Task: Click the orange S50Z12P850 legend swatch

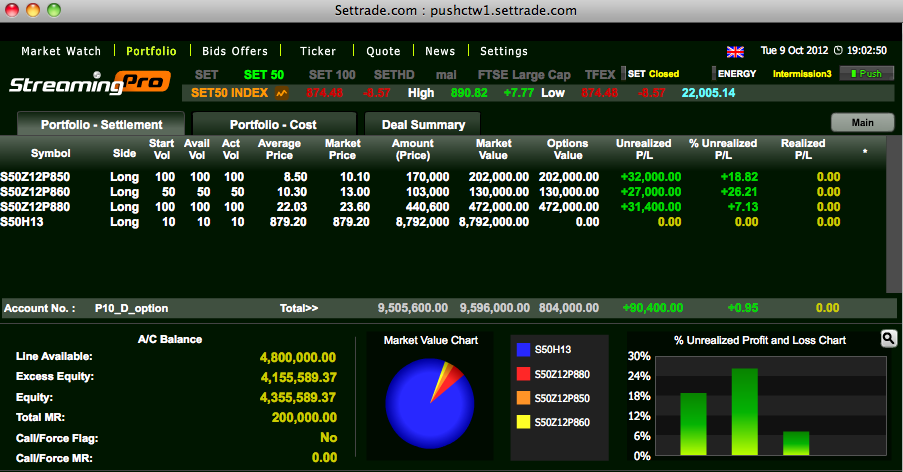Action: 523,398
